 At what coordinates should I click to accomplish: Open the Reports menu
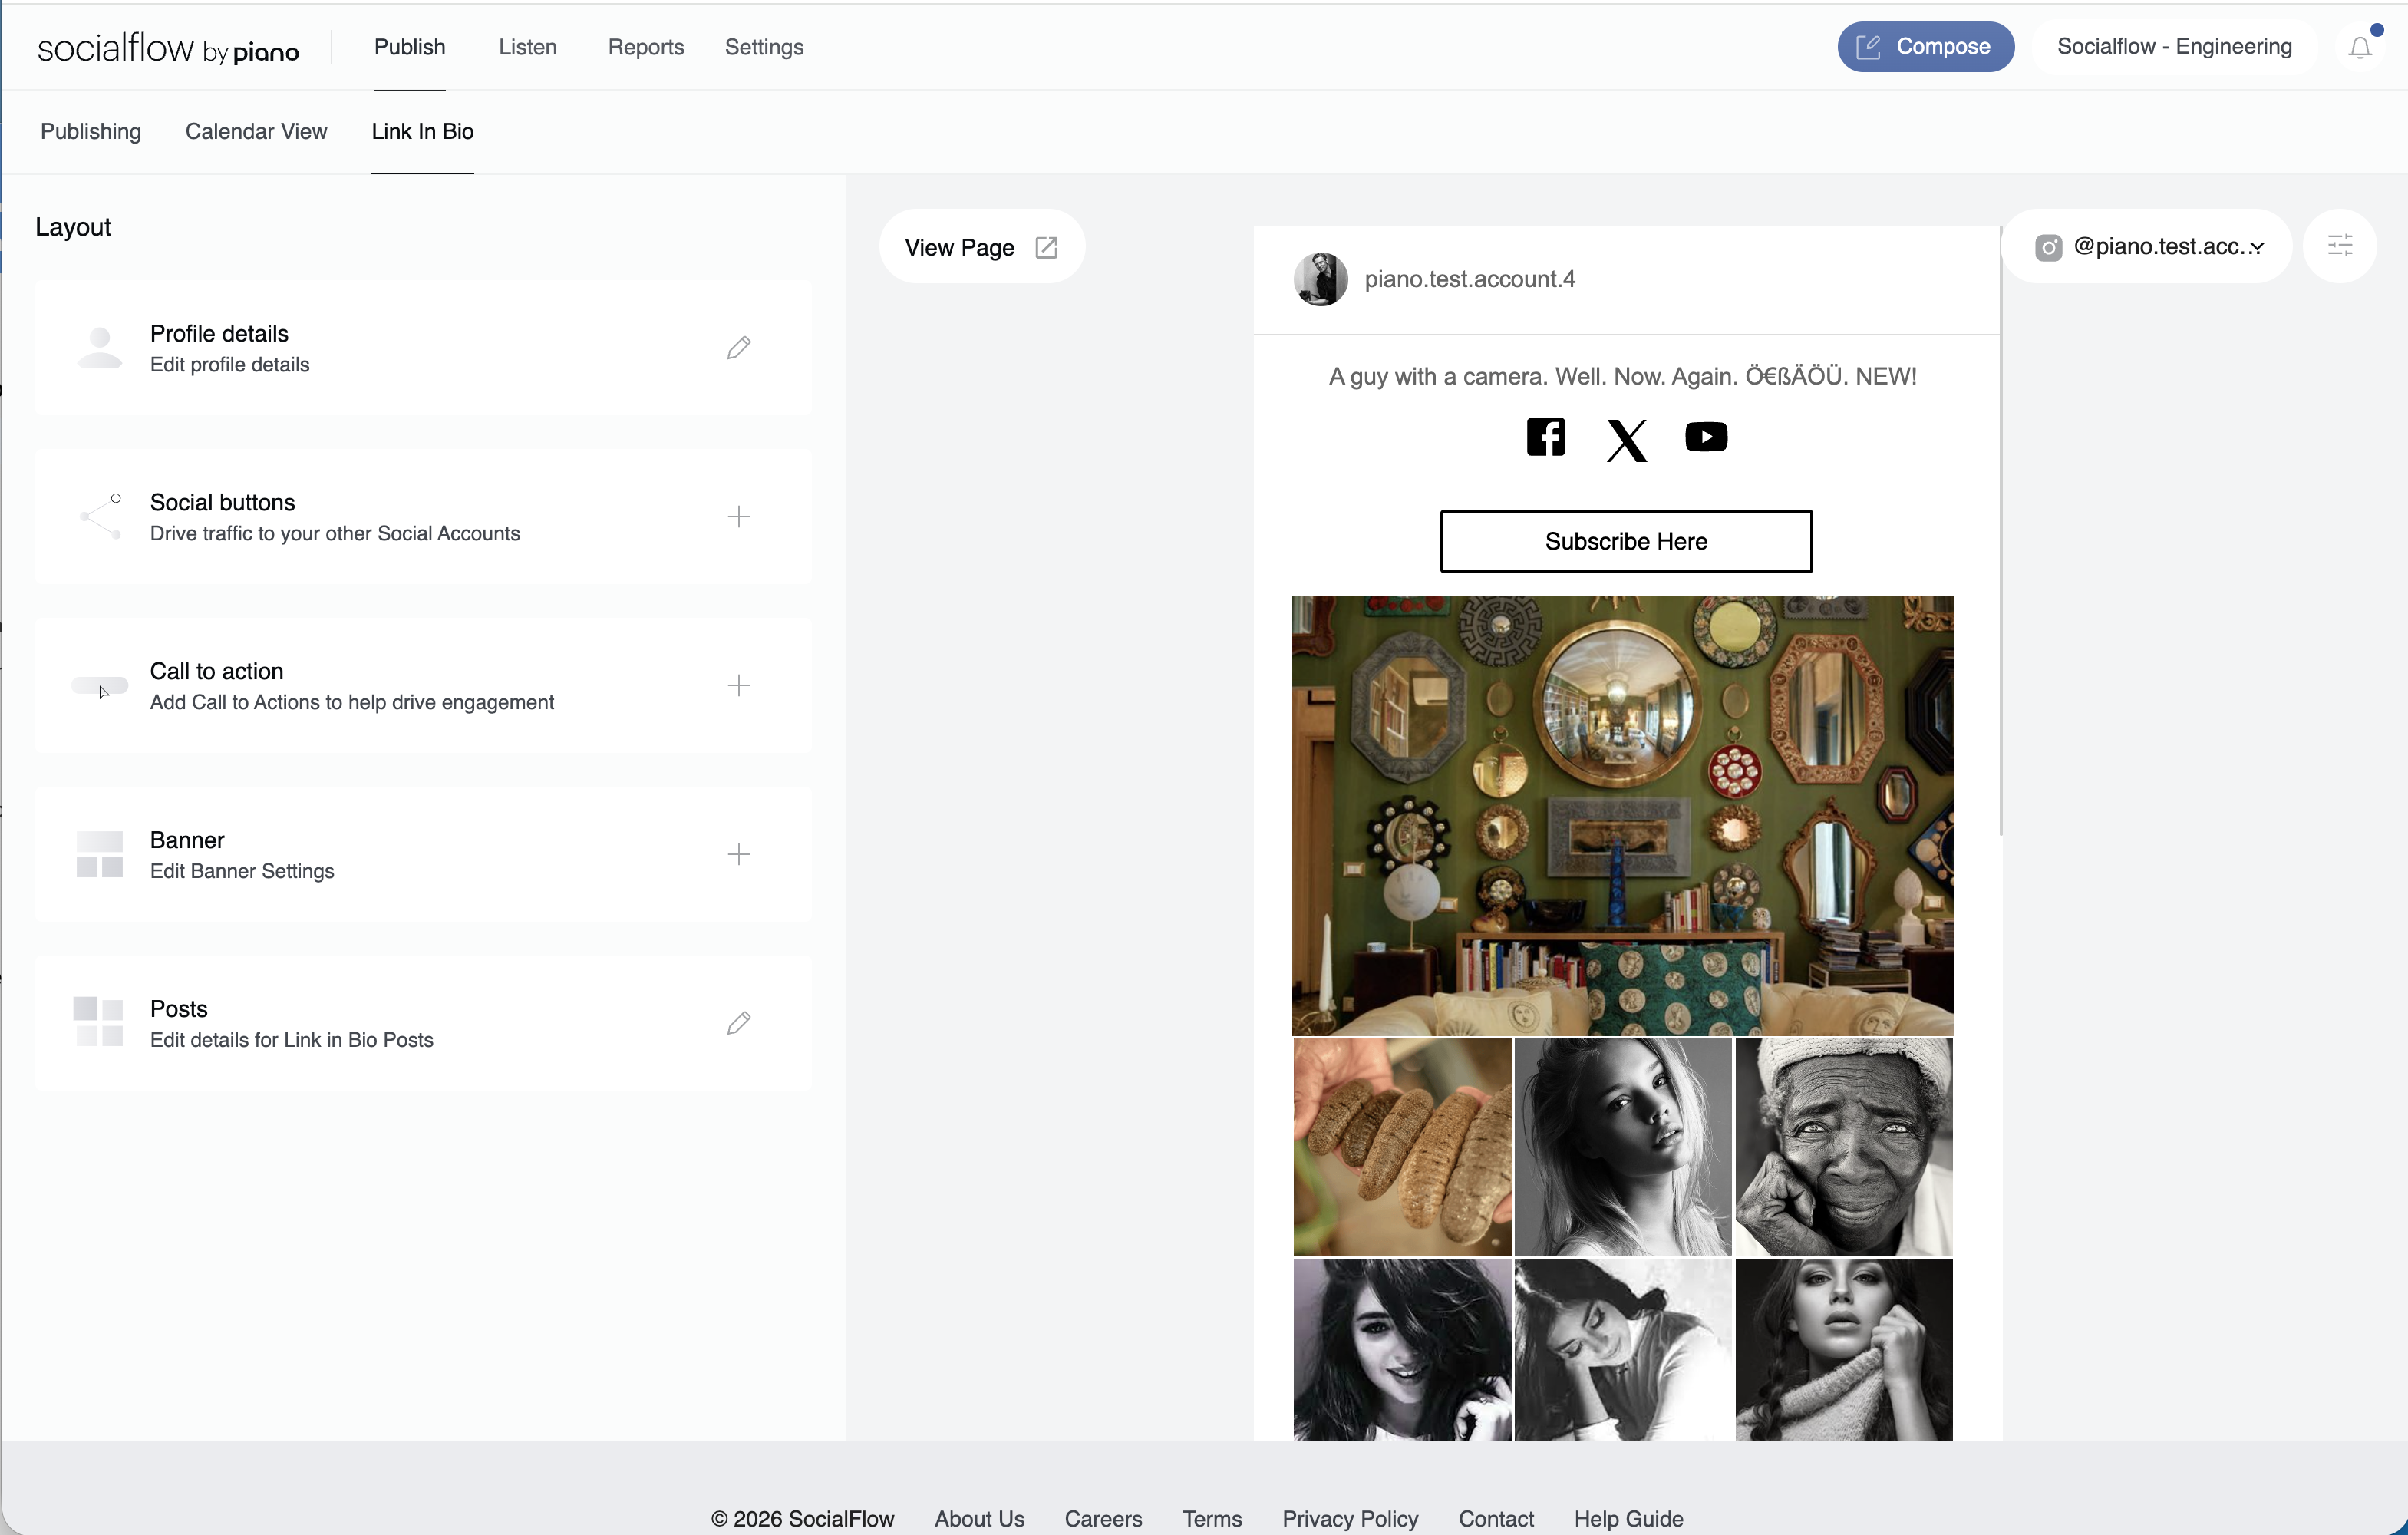tap(645, 47)
